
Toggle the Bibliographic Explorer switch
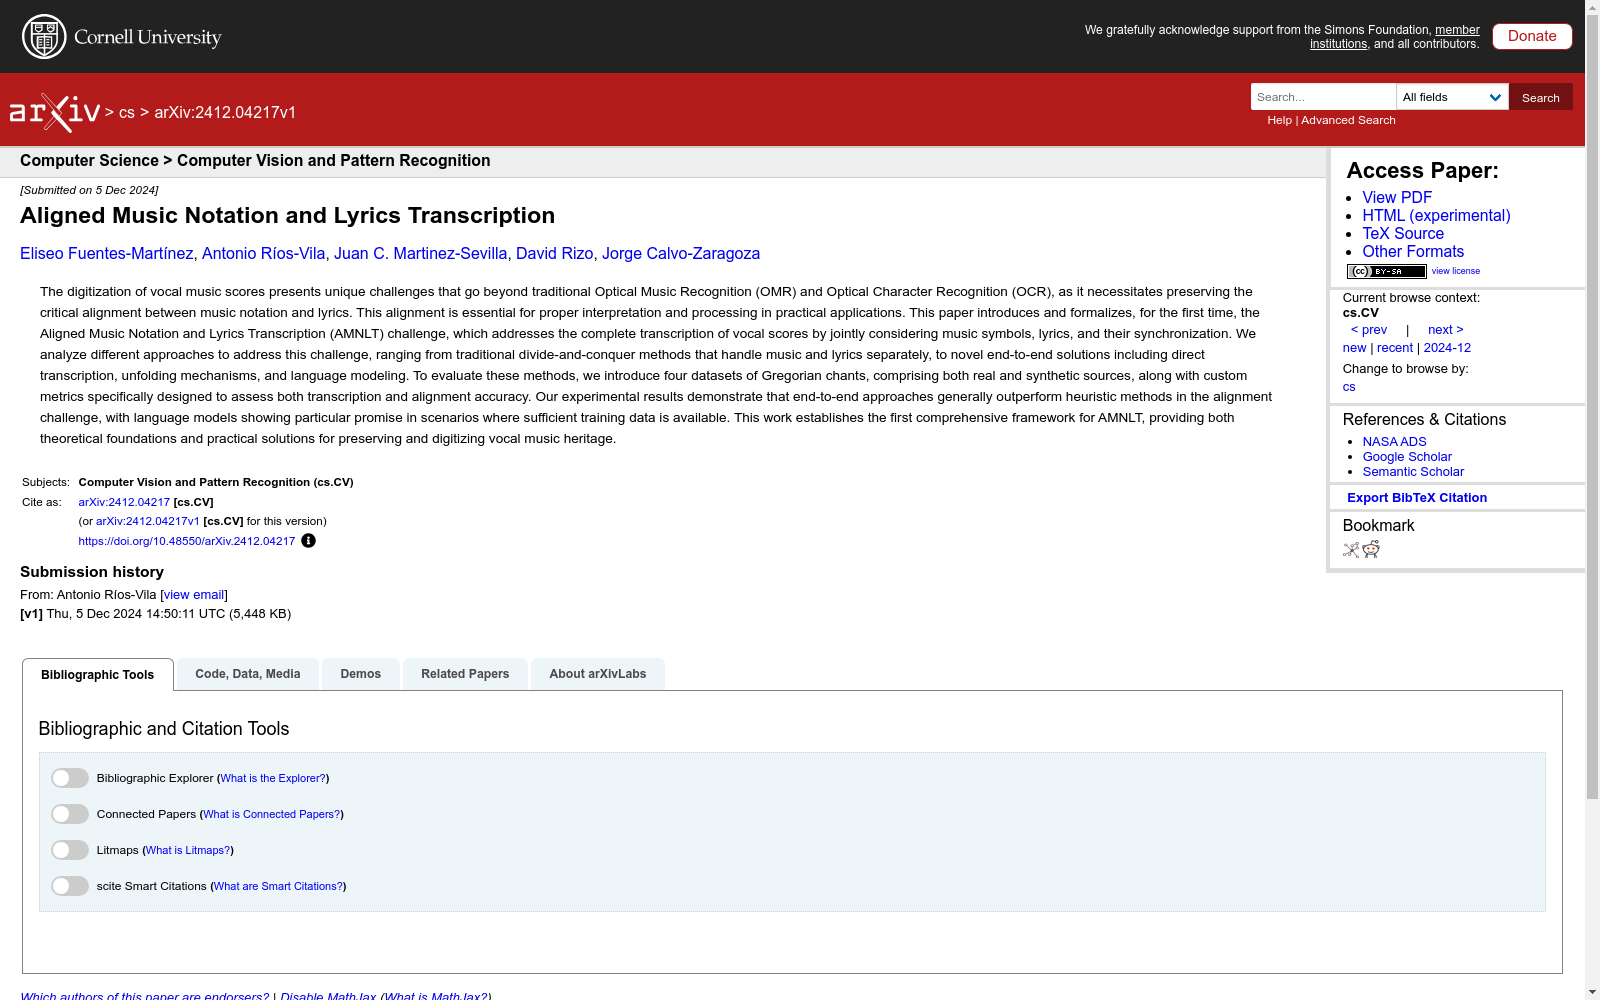(70, 778)
